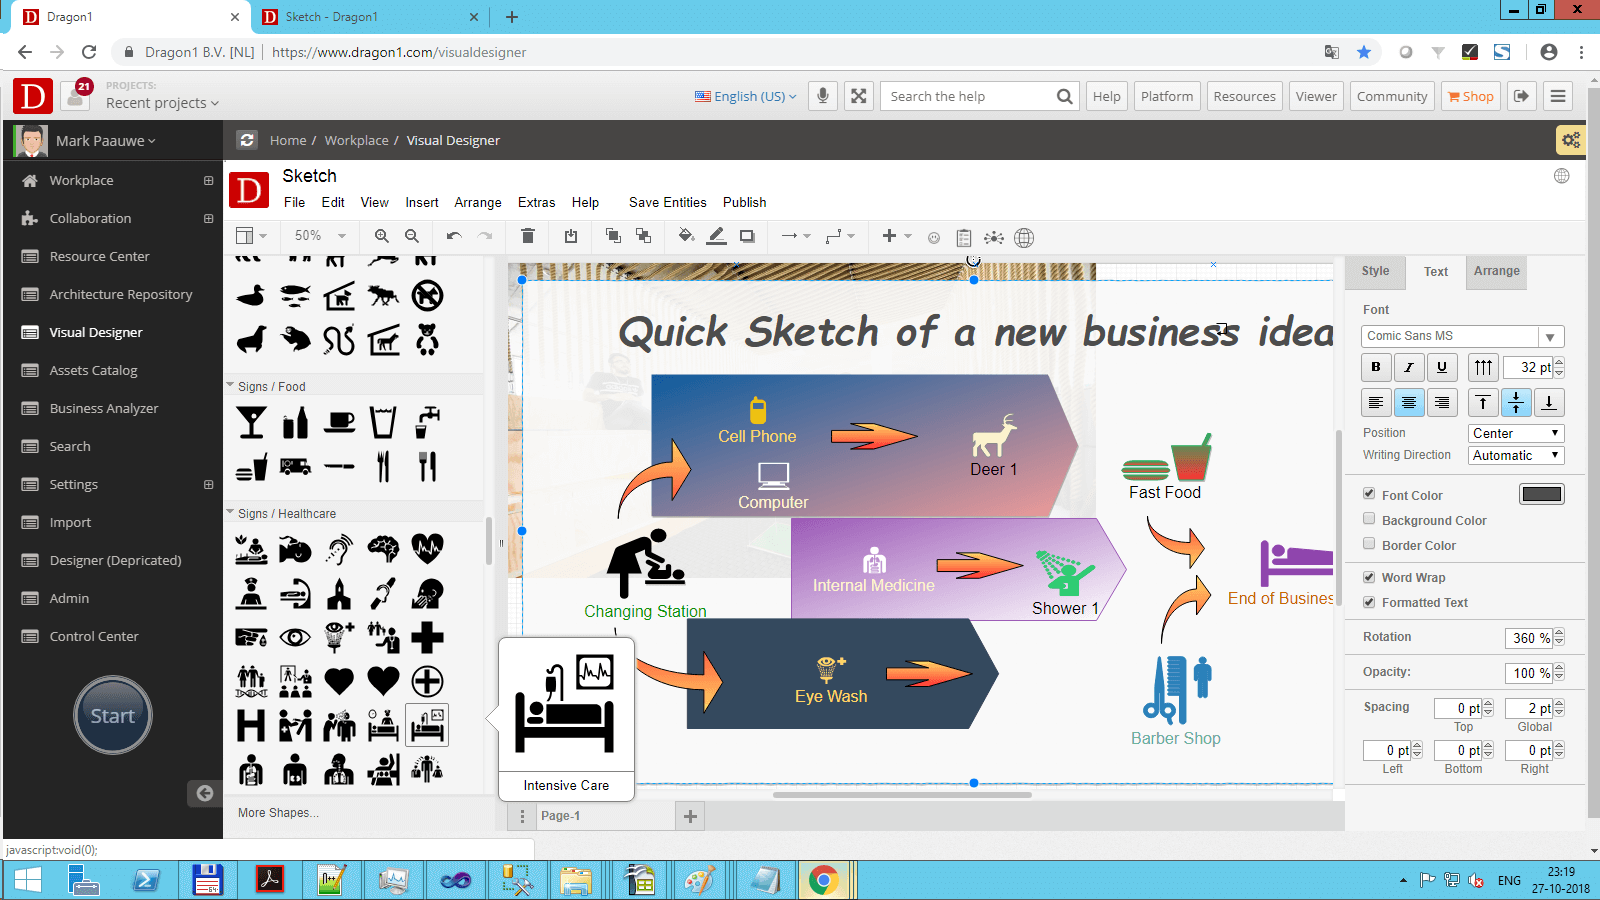The width and height of the screenshot is (1600, 900).
Task: Open Business Analyzer in the sidebar
Action: [104, 408]
